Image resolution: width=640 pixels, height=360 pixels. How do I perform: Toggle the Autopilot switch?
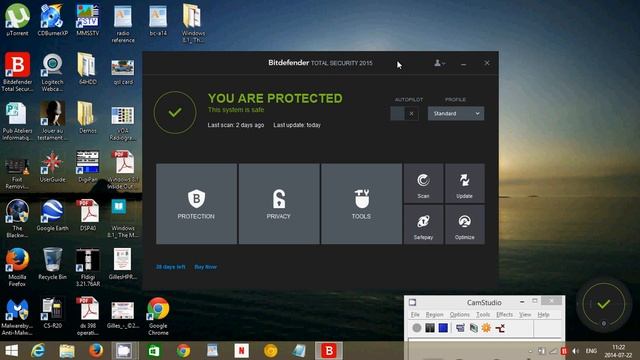point(404,113)
